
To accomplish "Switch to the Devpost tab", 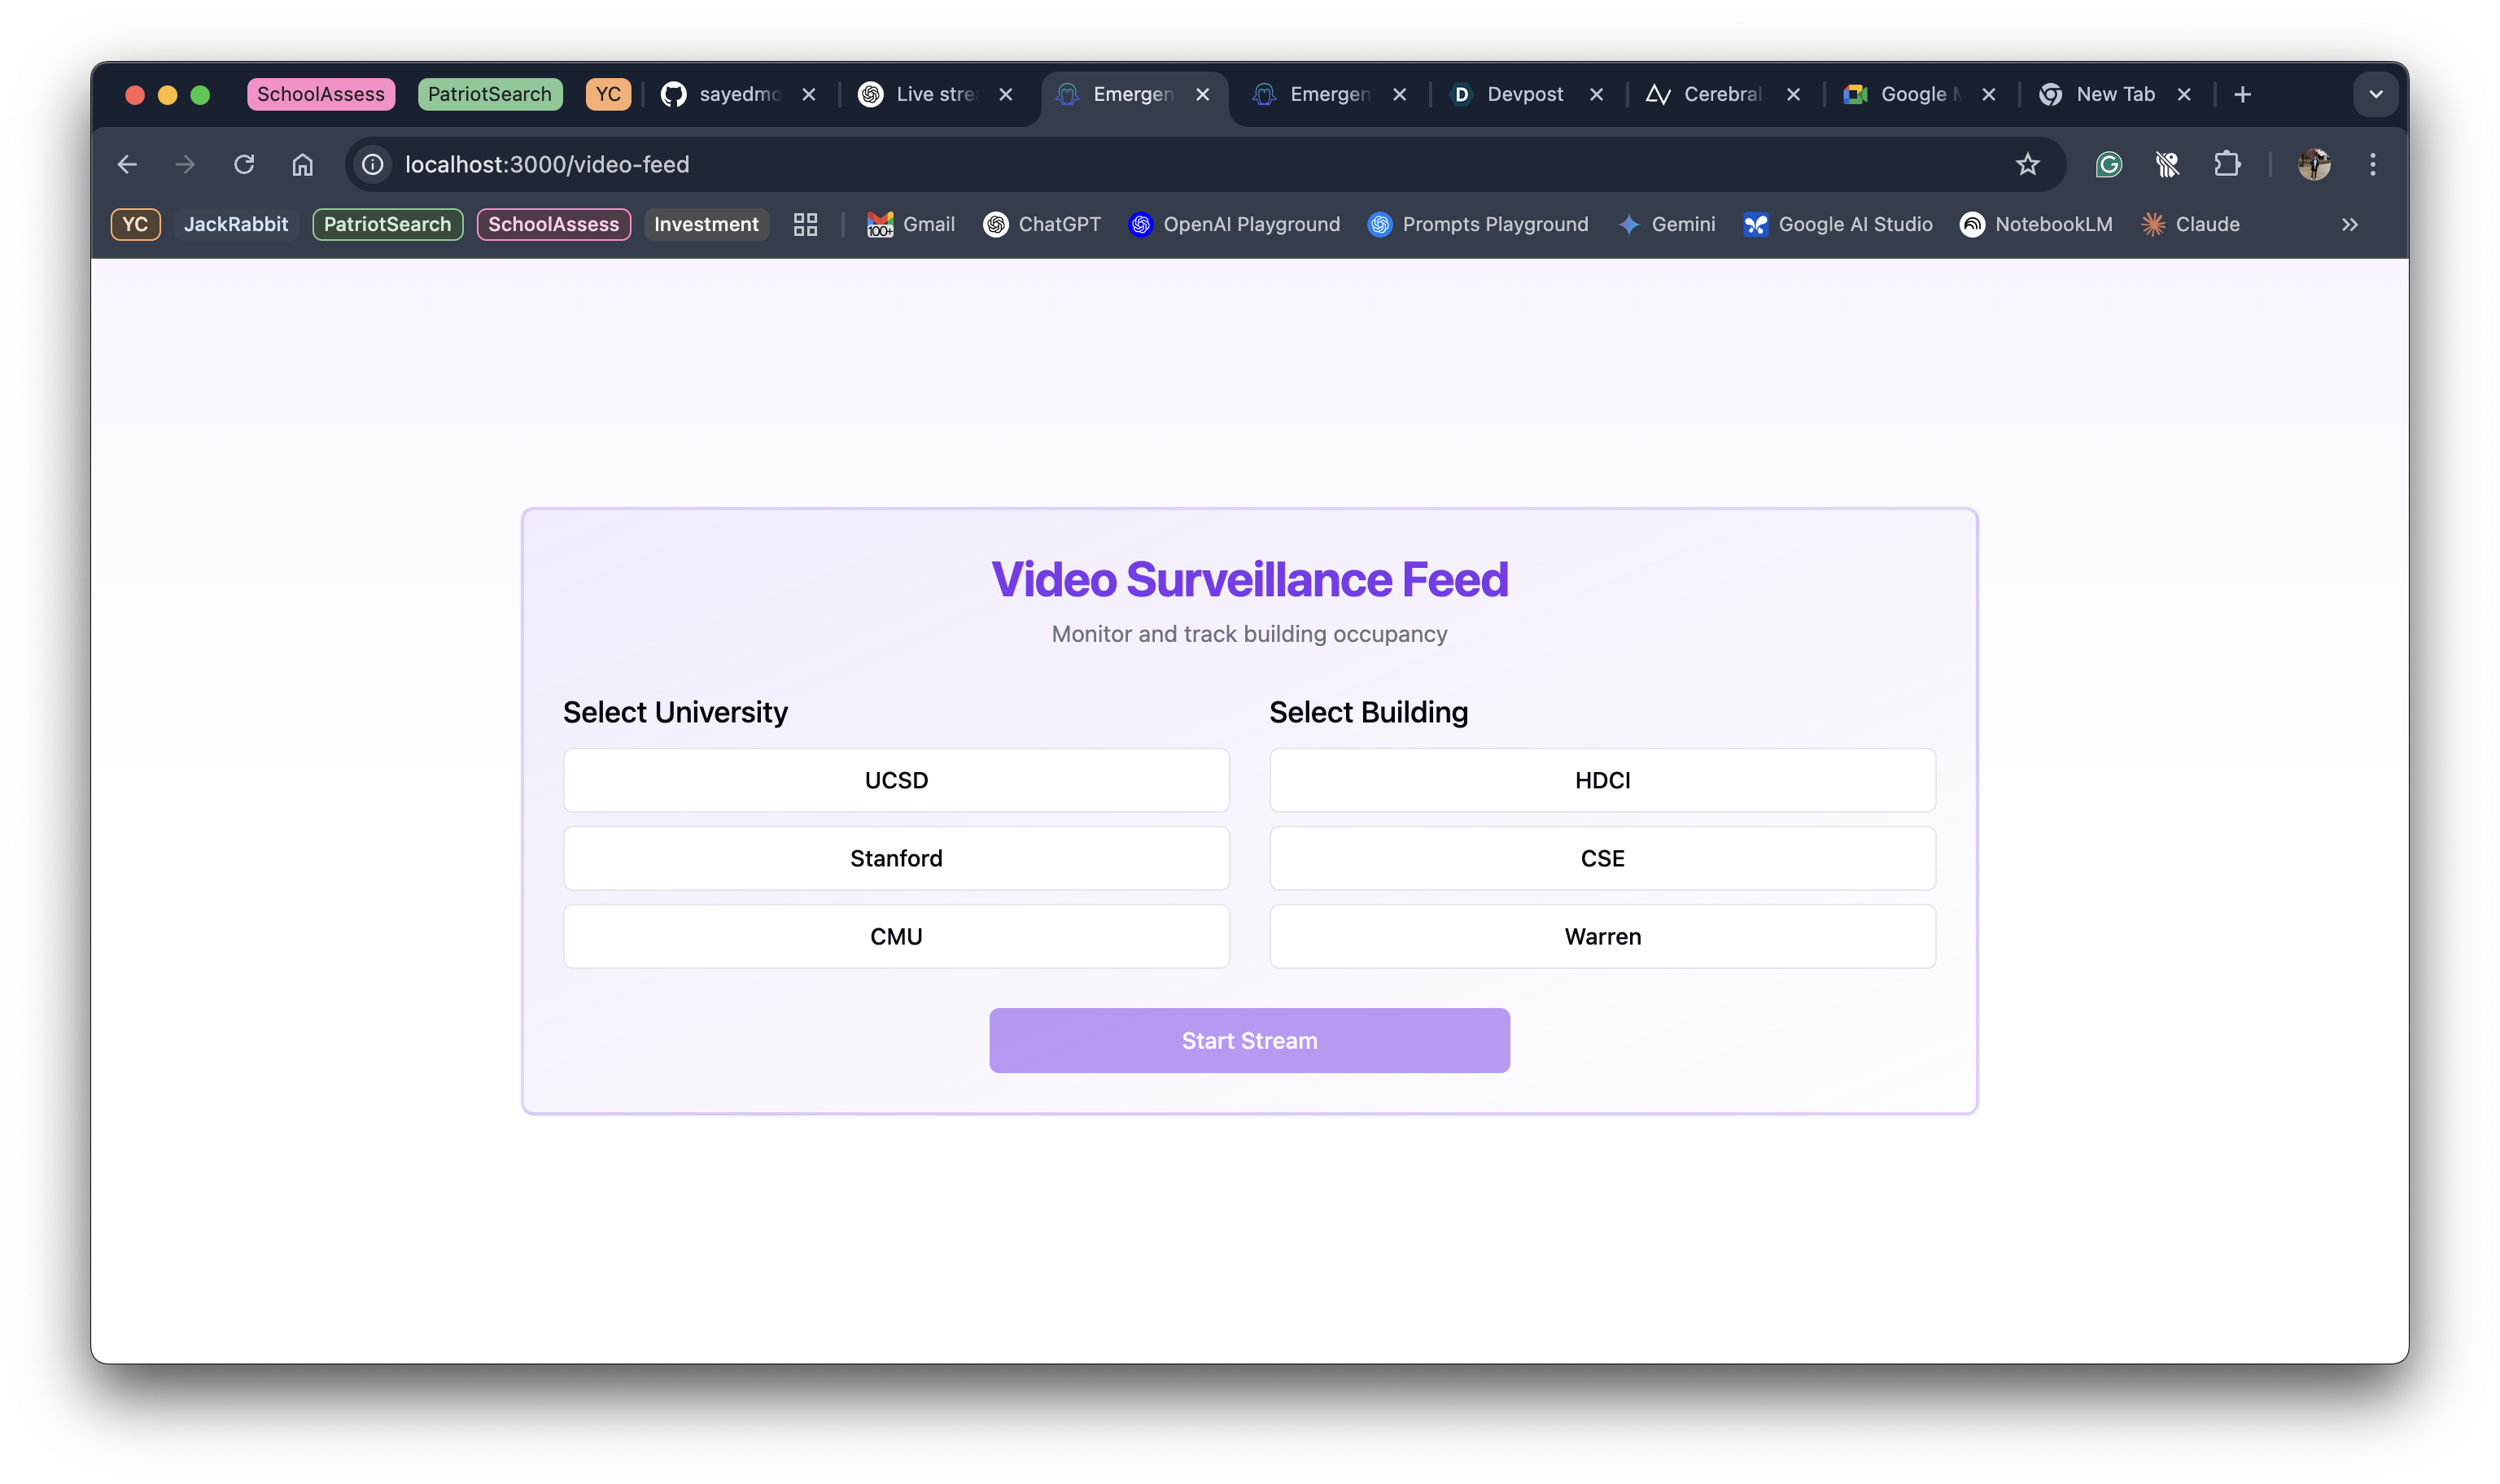I will click(x=1524, y=94).
